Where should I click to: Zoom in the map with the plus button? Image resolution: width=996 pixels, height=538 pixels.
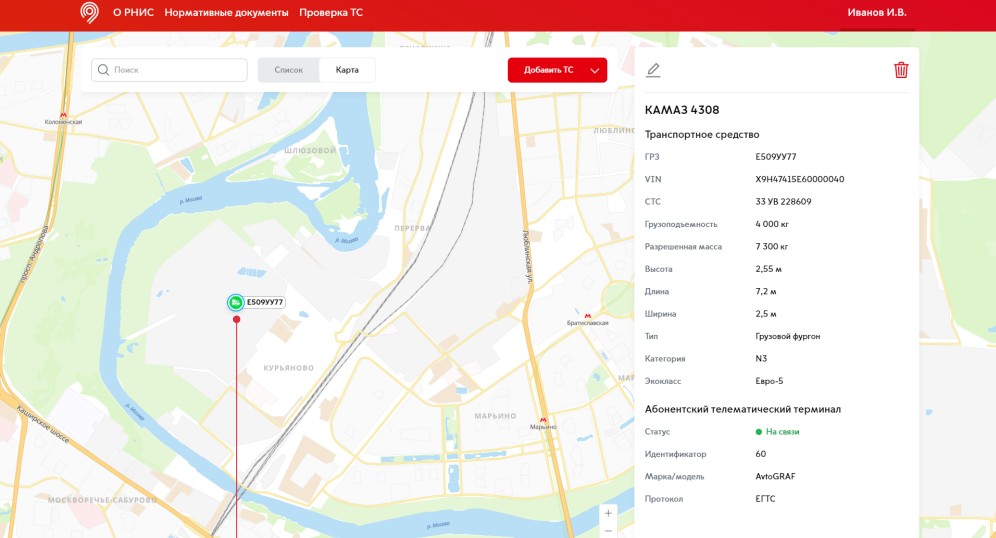[x=608, y=513]
